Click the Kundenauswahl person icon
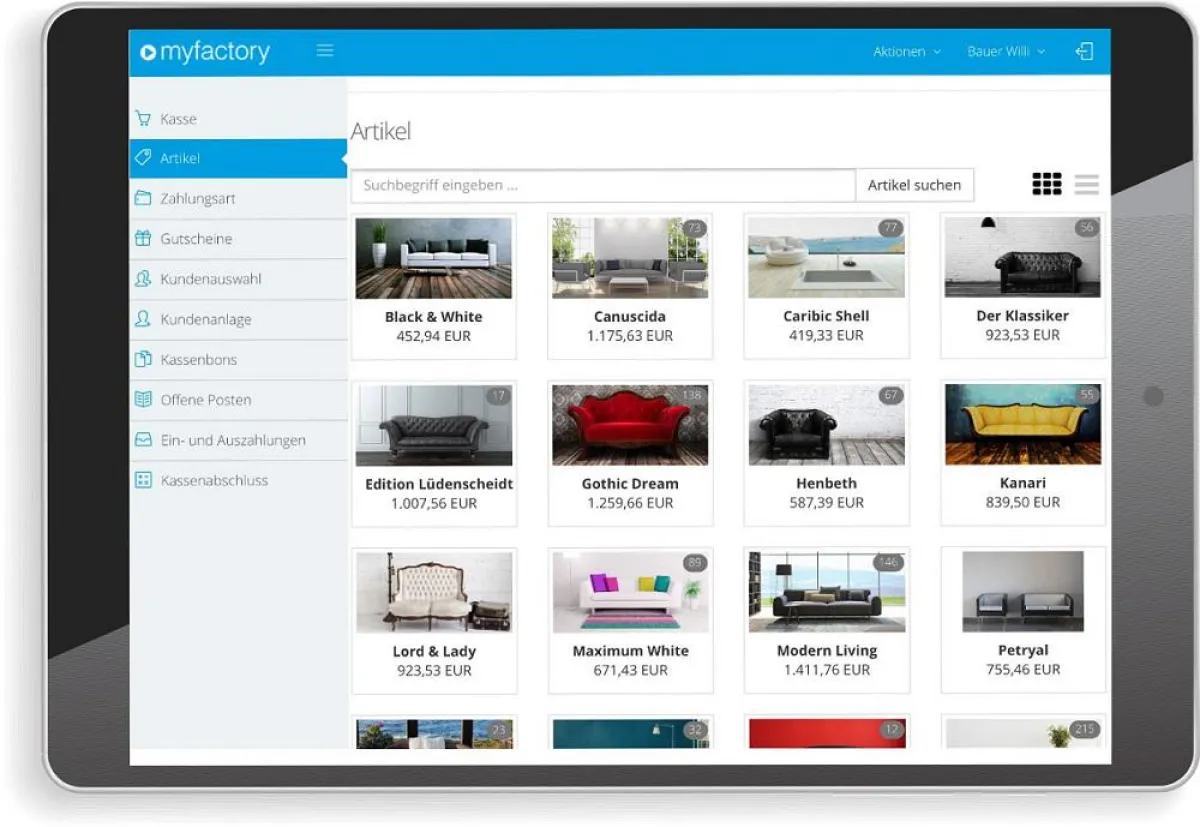 [x=143, y=279]
